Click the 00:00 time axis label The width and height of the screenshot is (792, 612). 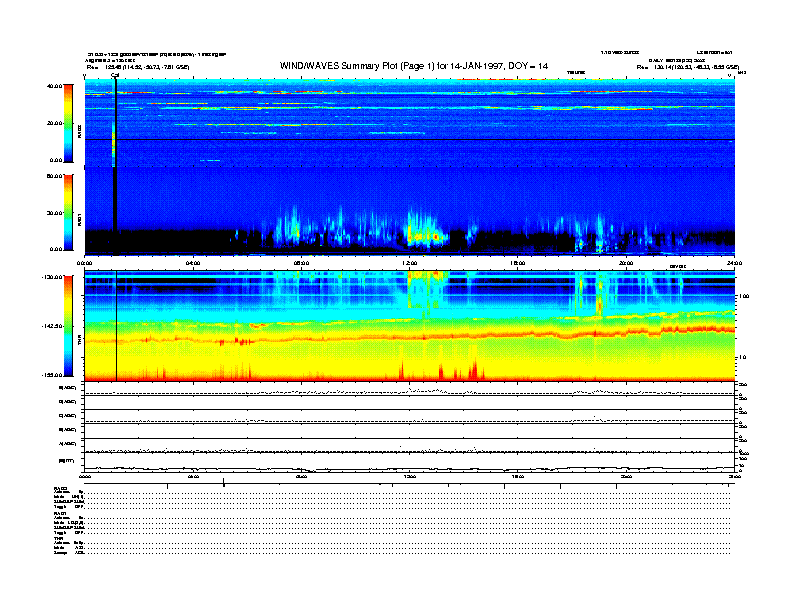coord(85,262)
